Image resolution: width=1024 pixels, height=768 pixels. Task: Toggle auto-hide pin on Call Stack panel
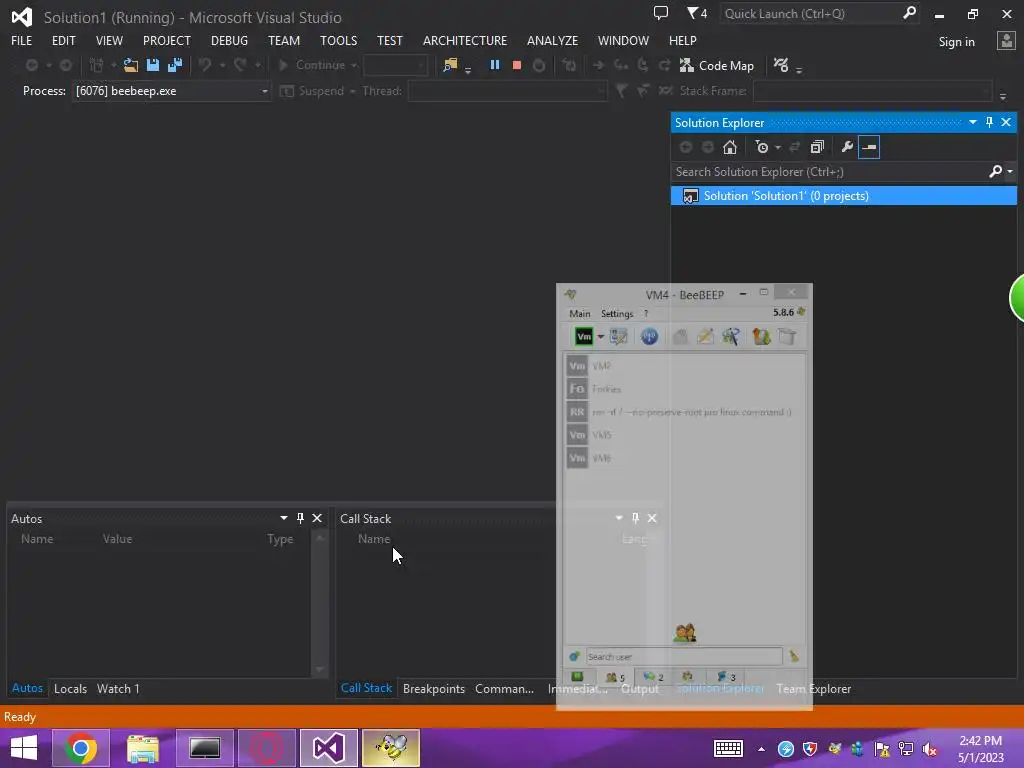tap(635, 518)
